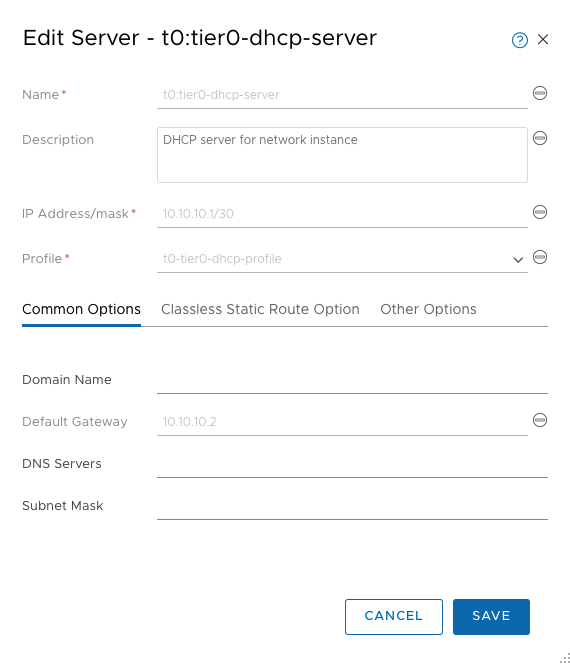Expand the Profile dropdown chevron

click(518, 260)
